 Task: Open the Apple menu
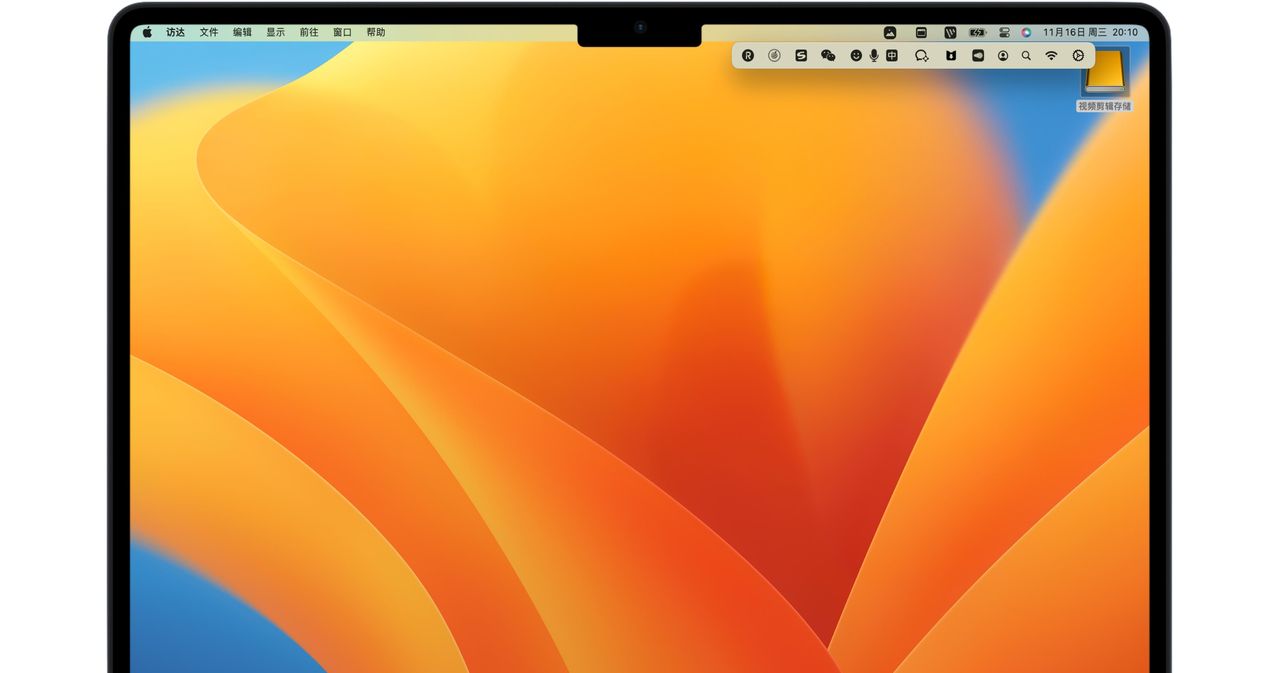(x=147, y=32)
